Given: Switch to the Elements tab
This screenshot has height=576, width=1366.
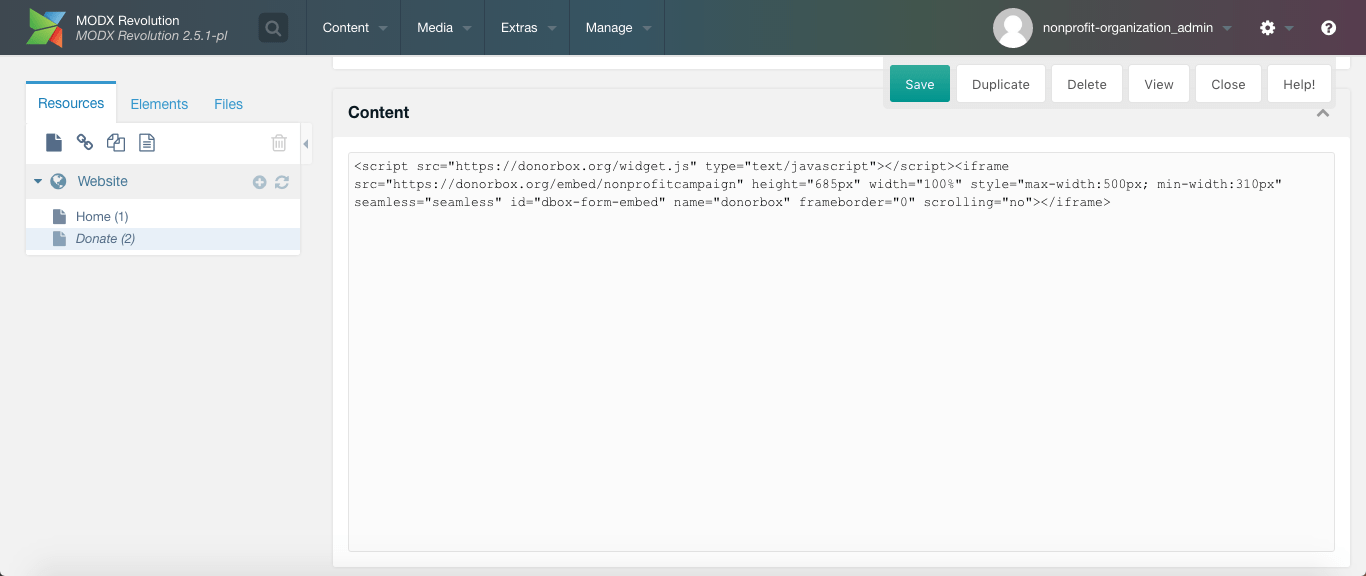Looking at the screenshot, I should coord(159,104).
